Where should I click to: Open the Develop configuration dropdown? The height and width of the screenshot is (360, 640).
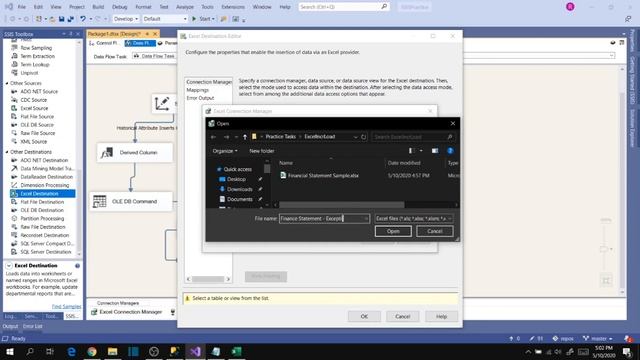pos(126,19)
